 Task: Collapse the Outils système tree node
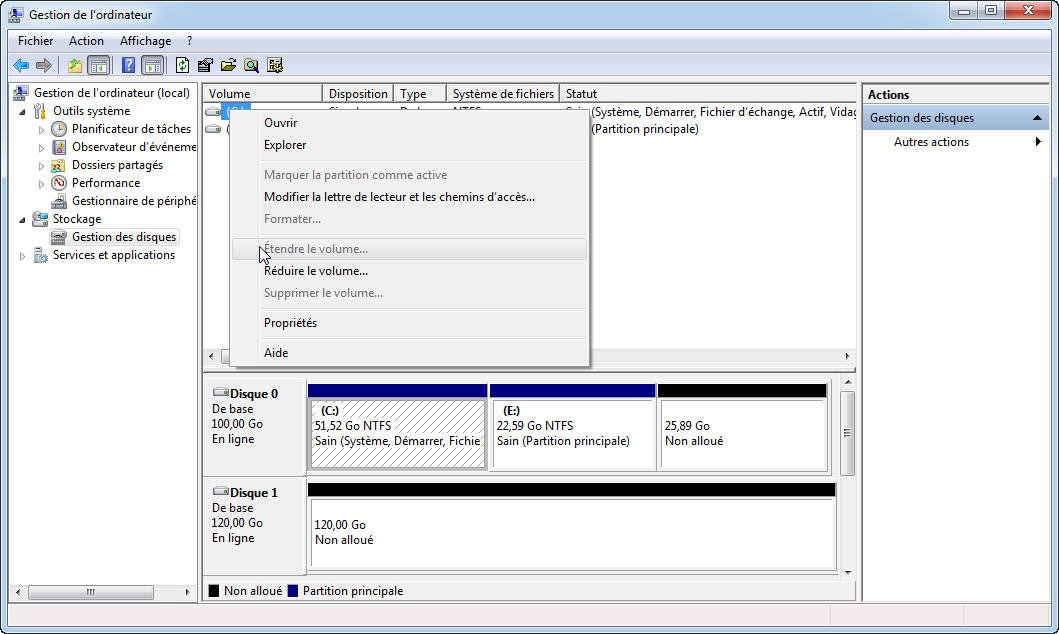tap(22, 112)
